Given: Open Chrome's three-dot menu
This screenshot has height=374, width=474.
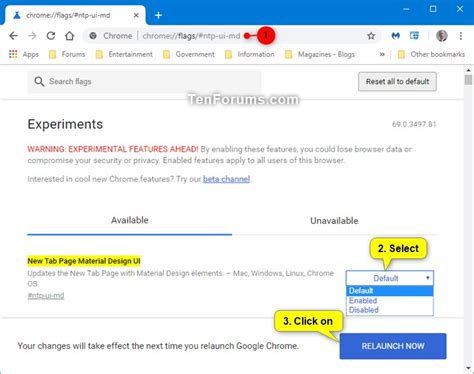Looking at the screenshot, I should pyautogui.click(x=461, y=36).
